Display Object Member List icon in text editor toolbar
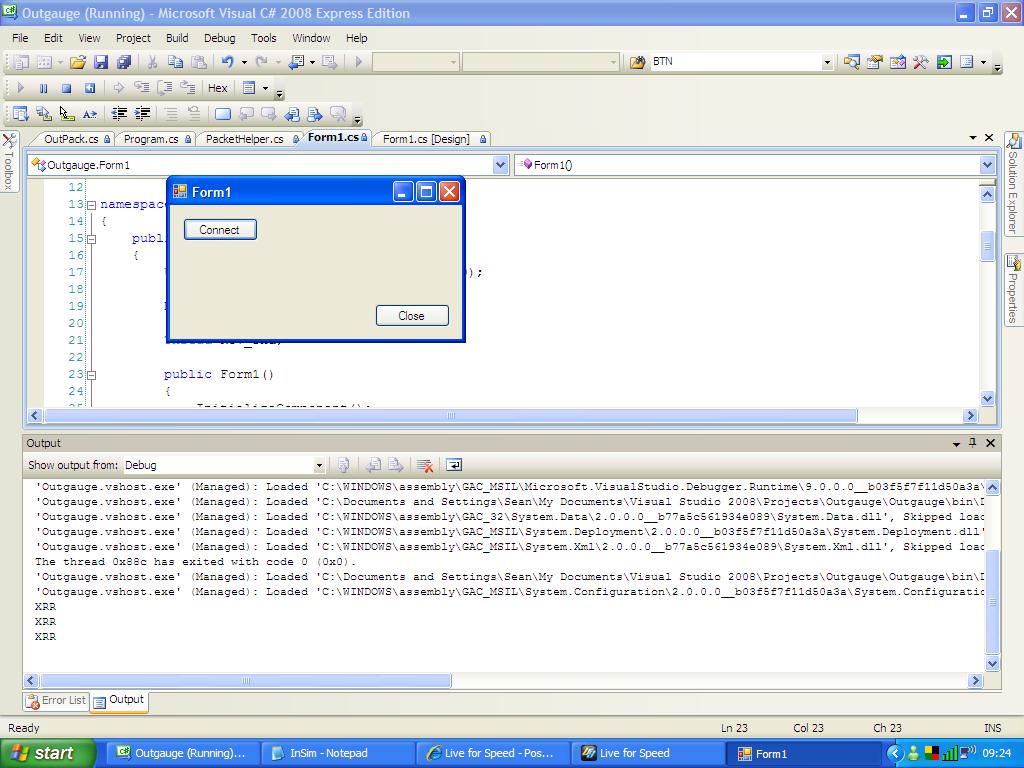 click(20, 114)
